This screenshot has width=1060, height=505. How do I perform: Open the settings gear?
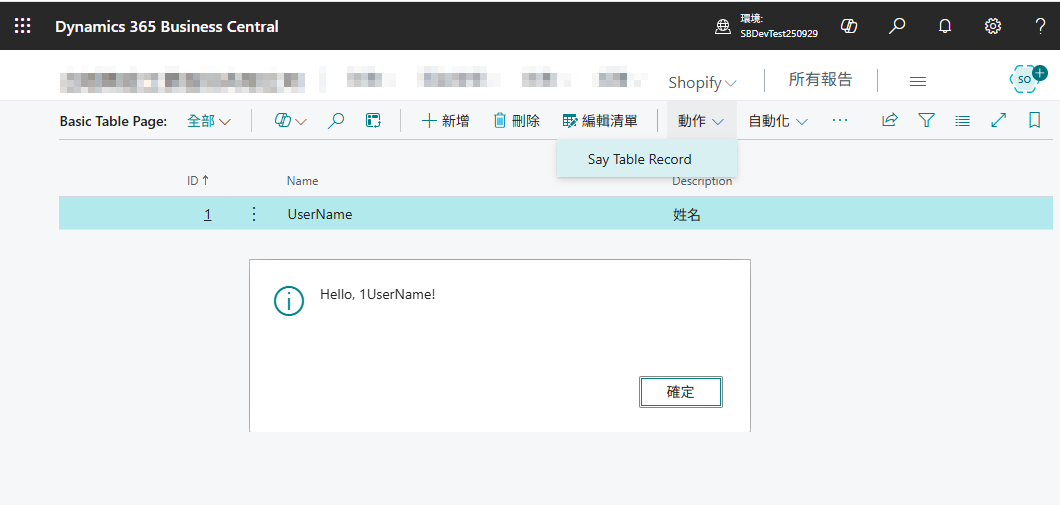click(993, 26)
